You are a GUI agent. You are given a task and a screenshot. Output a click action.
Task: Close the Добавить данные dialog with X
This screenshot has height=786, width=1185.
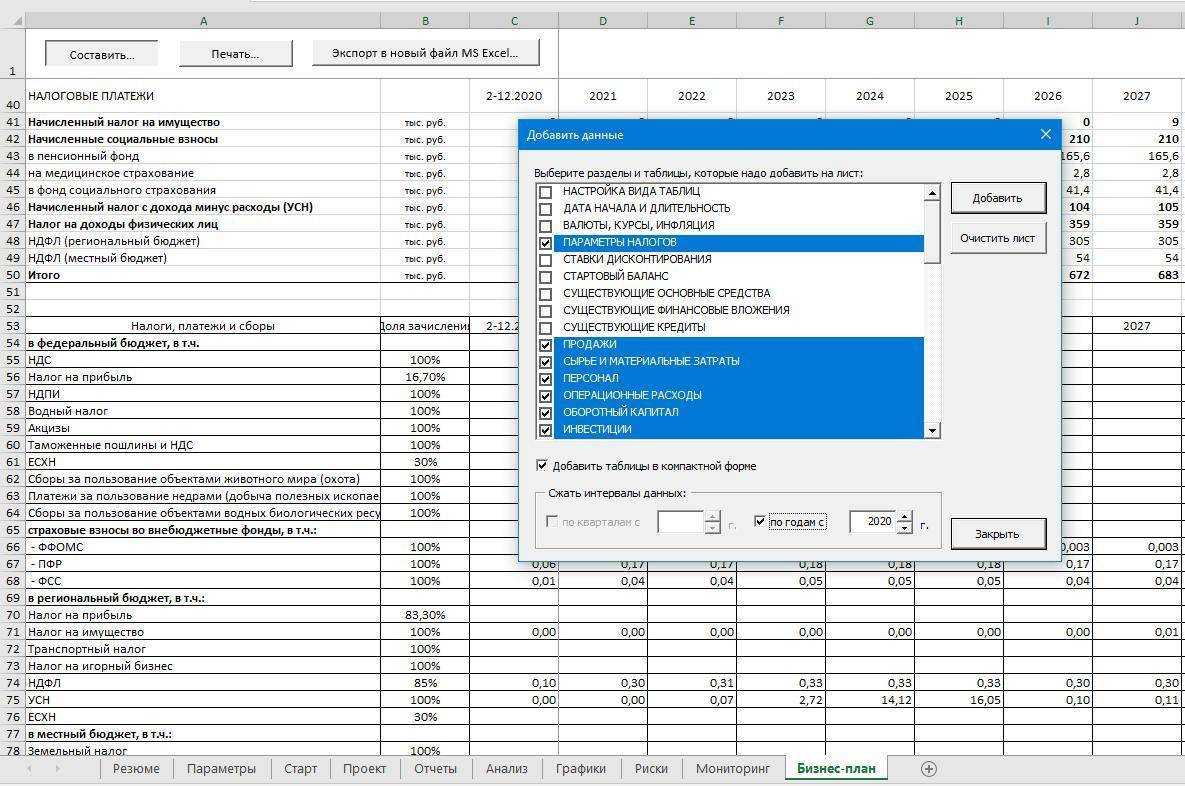pos(1045,135)
